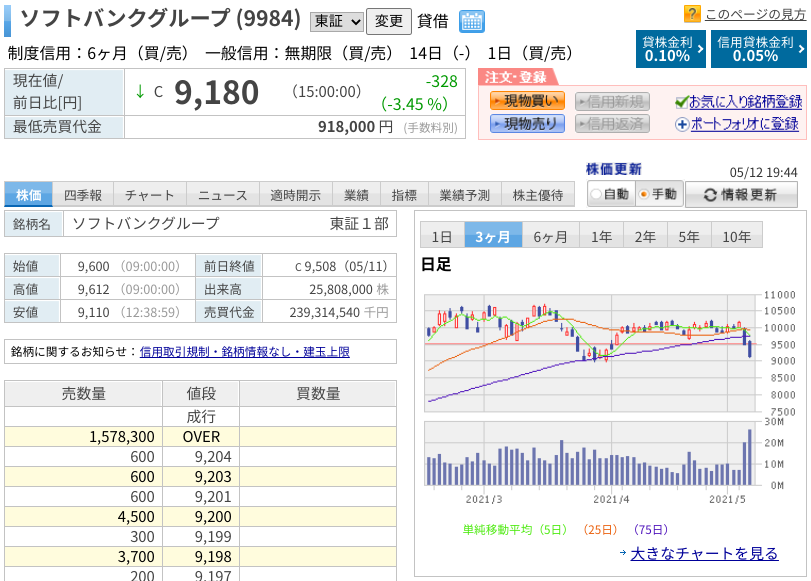Open the ポートフォリオに登録 link
811x581 pixels.
[x=745, y=124]
